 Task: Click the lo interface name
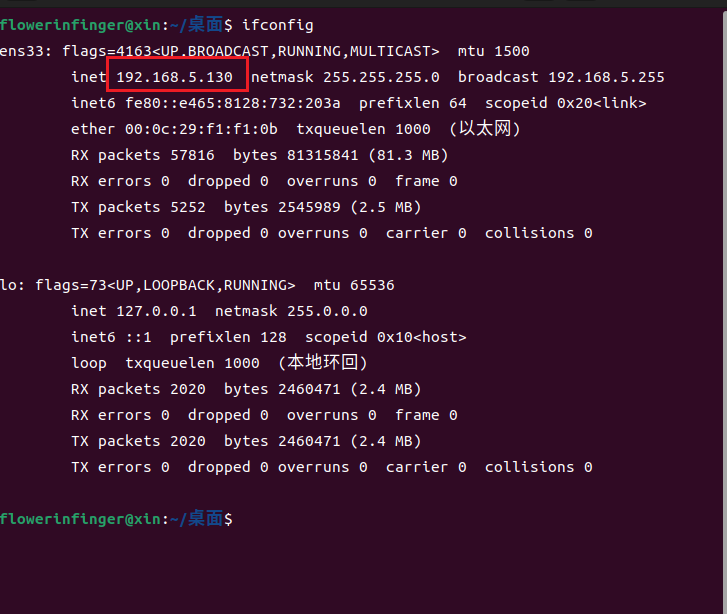click(8, 285)
